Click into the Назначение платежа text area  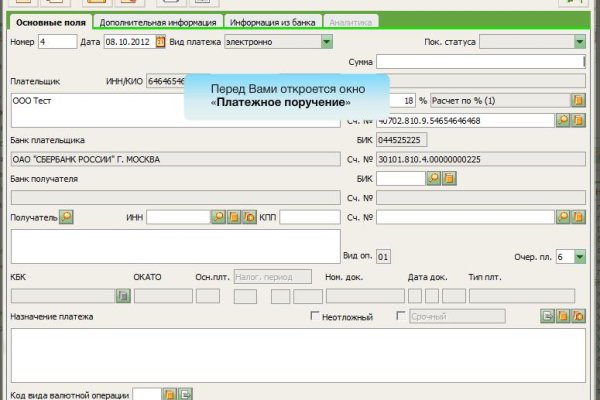pos(297,355)
